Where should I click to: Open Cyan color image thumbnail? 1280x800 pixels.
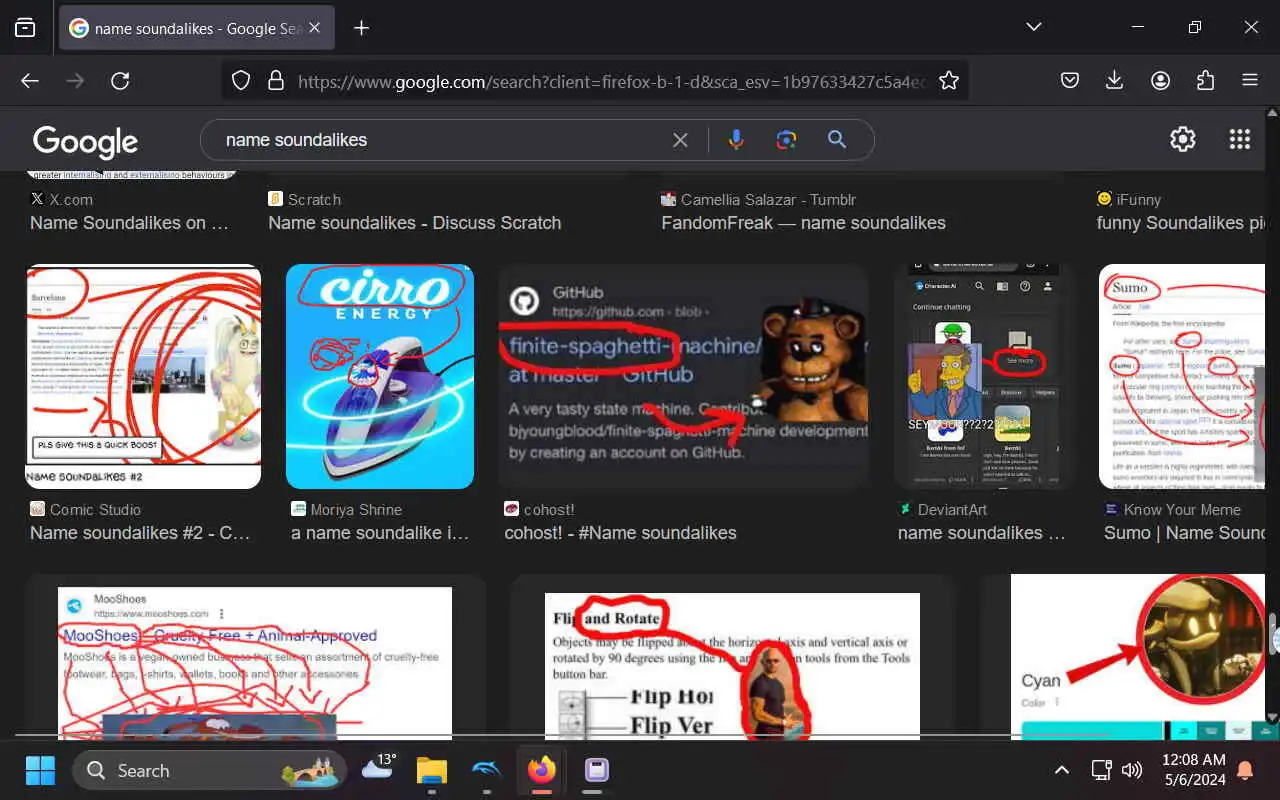1137,658
